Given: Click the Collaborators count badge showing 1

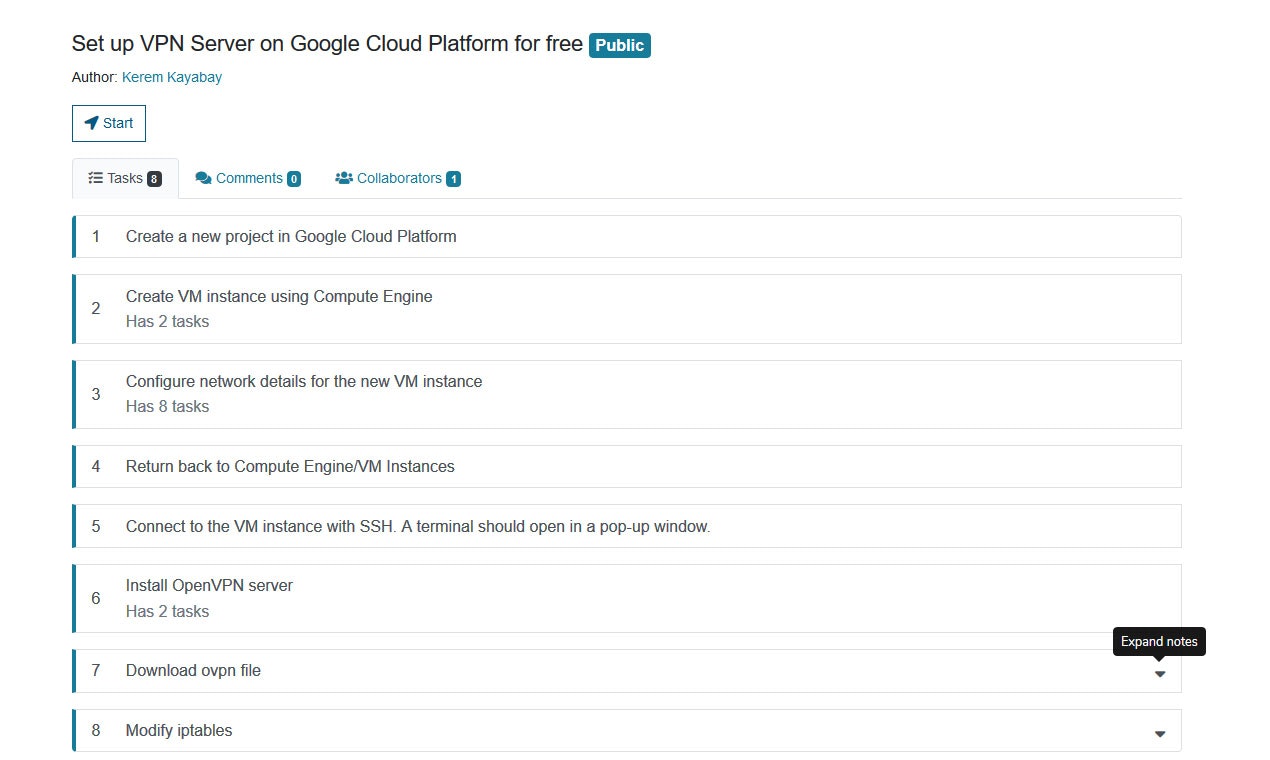Looking at the screenshot, I should coord(453,179).
